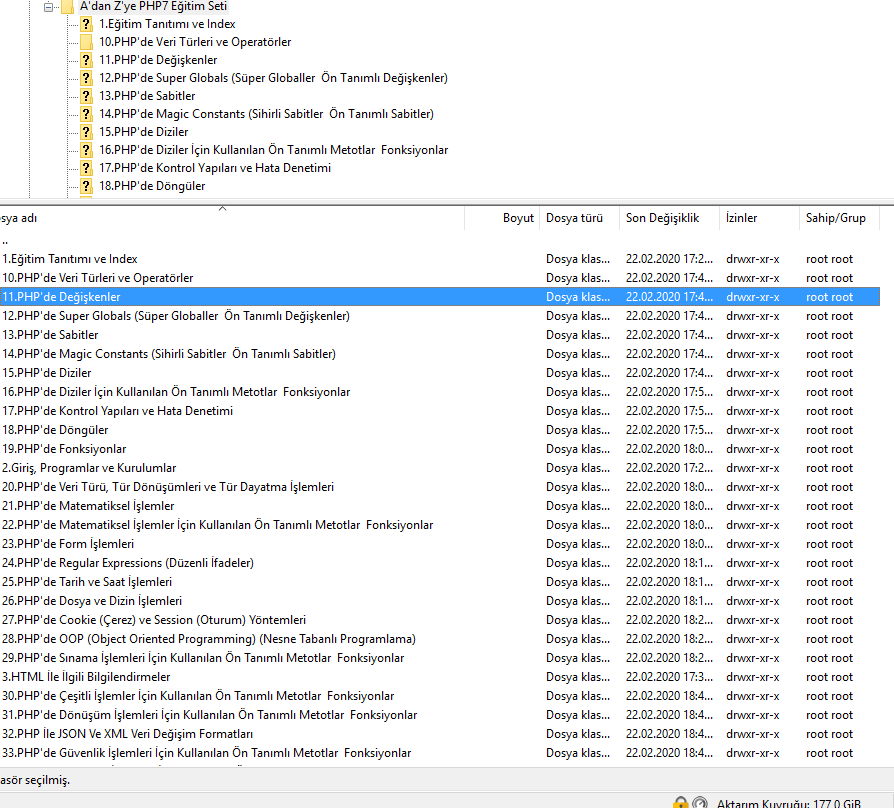Sort by the Son Değişiklik column header
Viewport: 894px width, 808px height.
pyautogui.click(x=669, y=218)
